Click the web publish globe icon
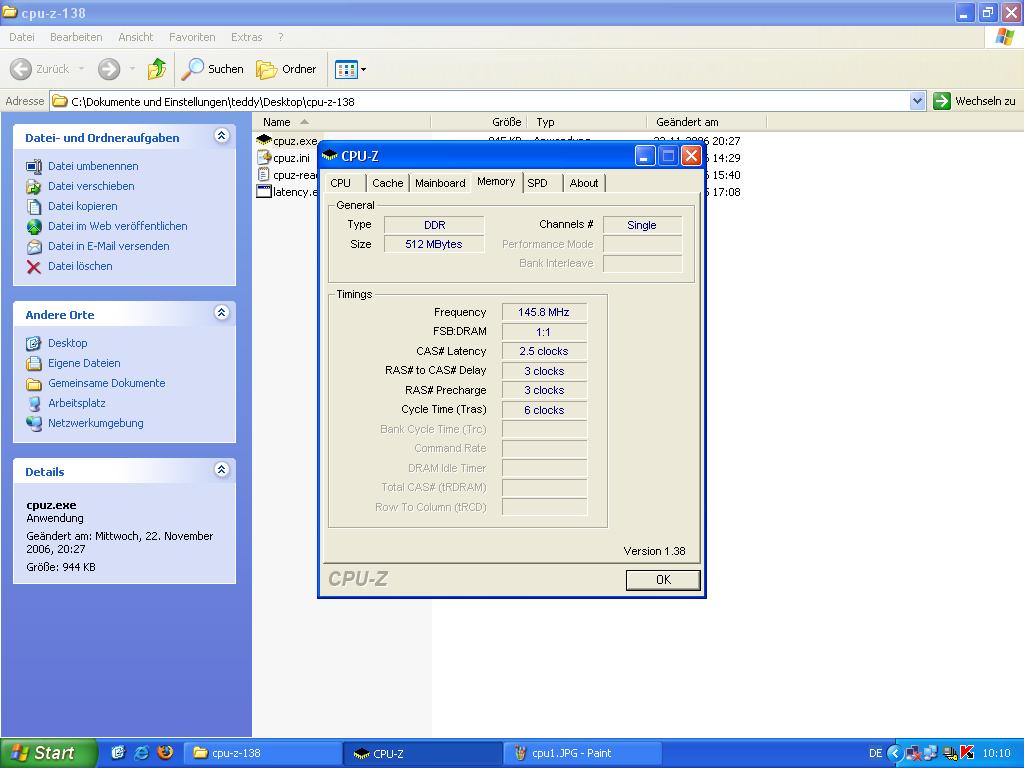The height and width of the screenshot is (768, 1024). click(x=33, y=227)
